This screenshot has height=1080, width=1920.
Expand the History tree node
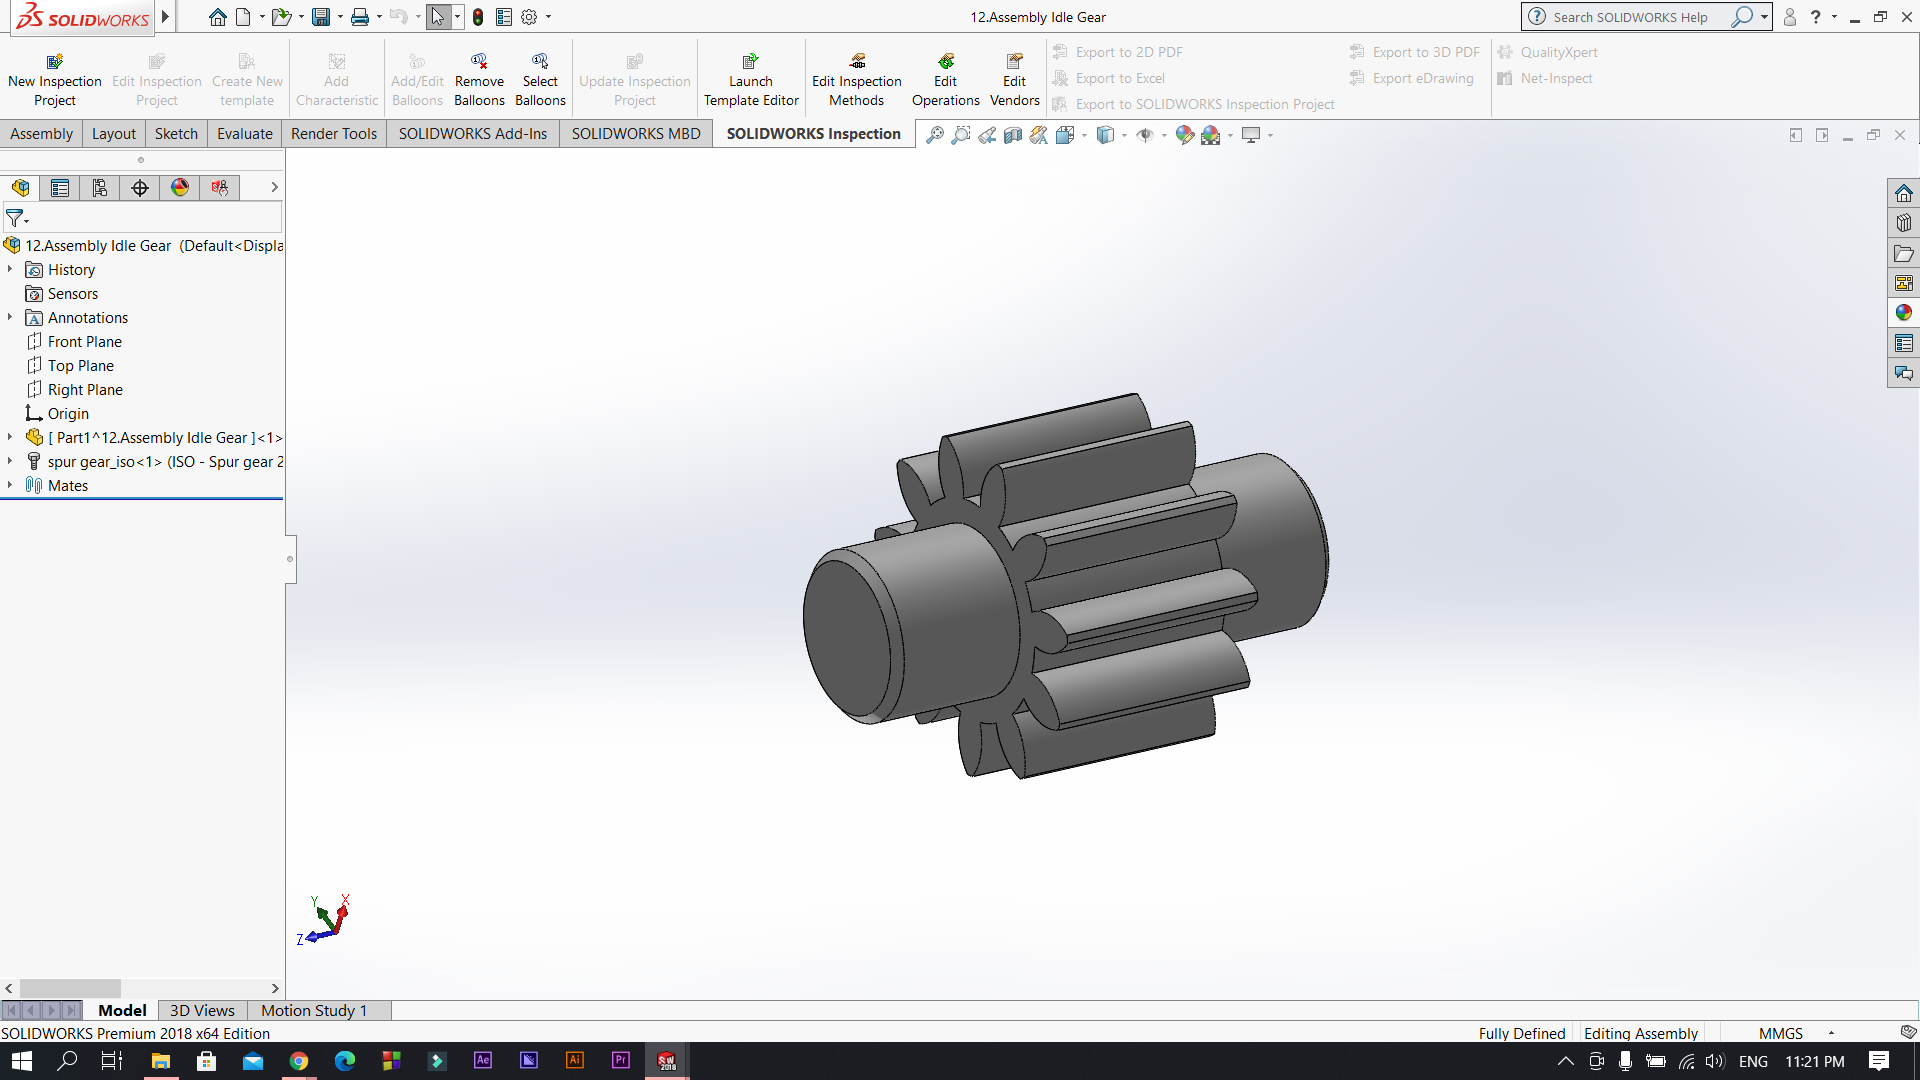pyautogui.click(x=10, y=269)
